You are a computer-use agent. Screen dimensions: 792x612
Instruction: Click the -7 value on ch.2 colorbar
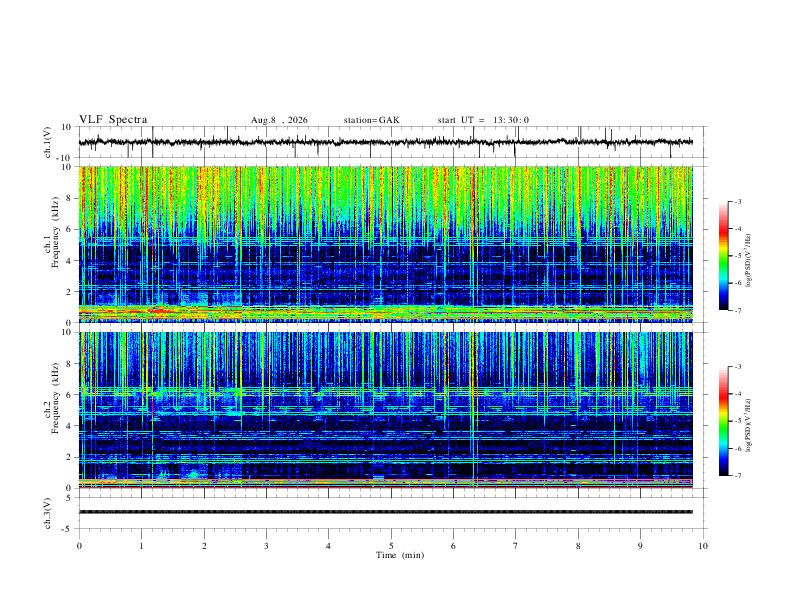[738, 476]
